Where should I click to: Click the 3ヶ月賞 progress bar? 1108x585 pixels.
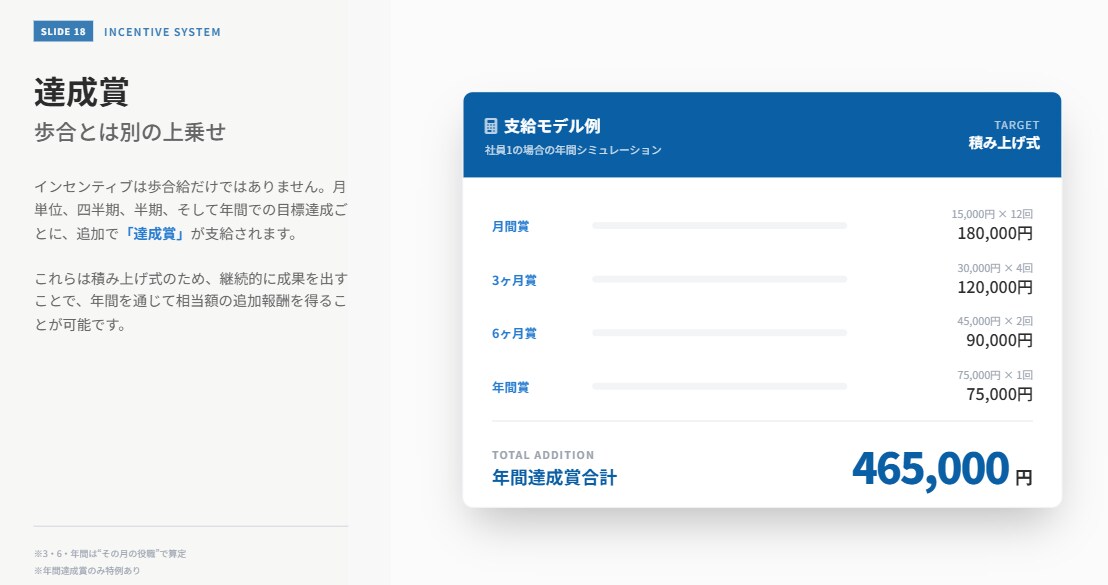point(719,280)
